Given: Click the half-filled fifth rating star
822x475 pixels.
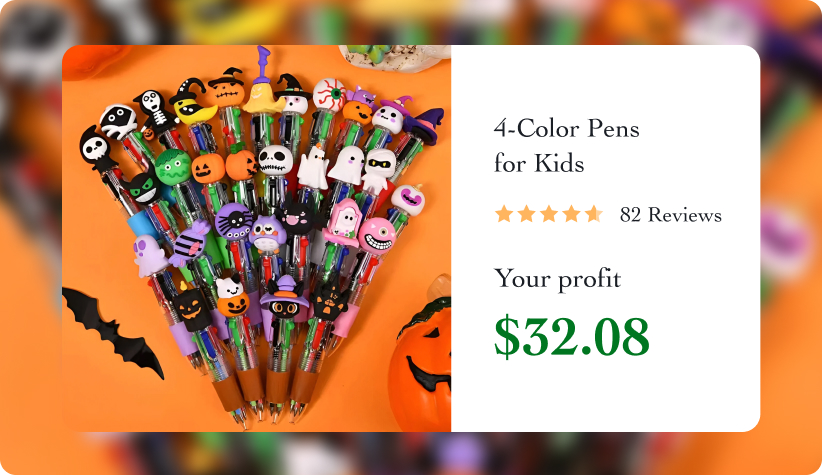Looking at the screenshot, I should (x=594, y=214).
